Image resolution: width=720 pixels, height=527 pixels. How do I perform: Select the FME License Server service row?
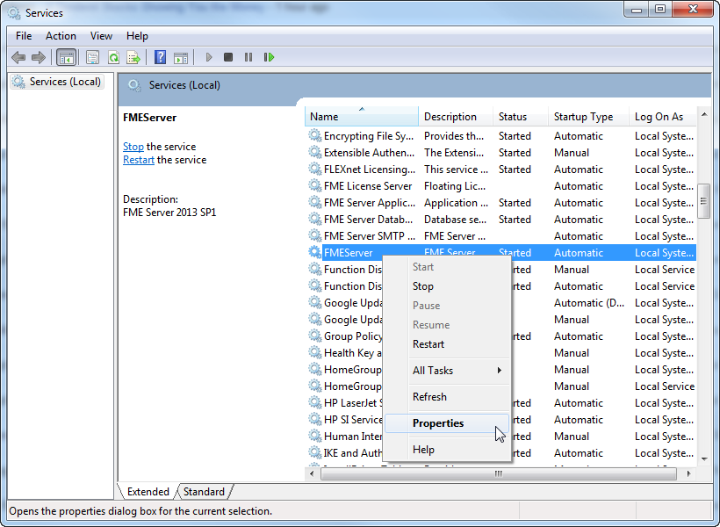[367, 186]
